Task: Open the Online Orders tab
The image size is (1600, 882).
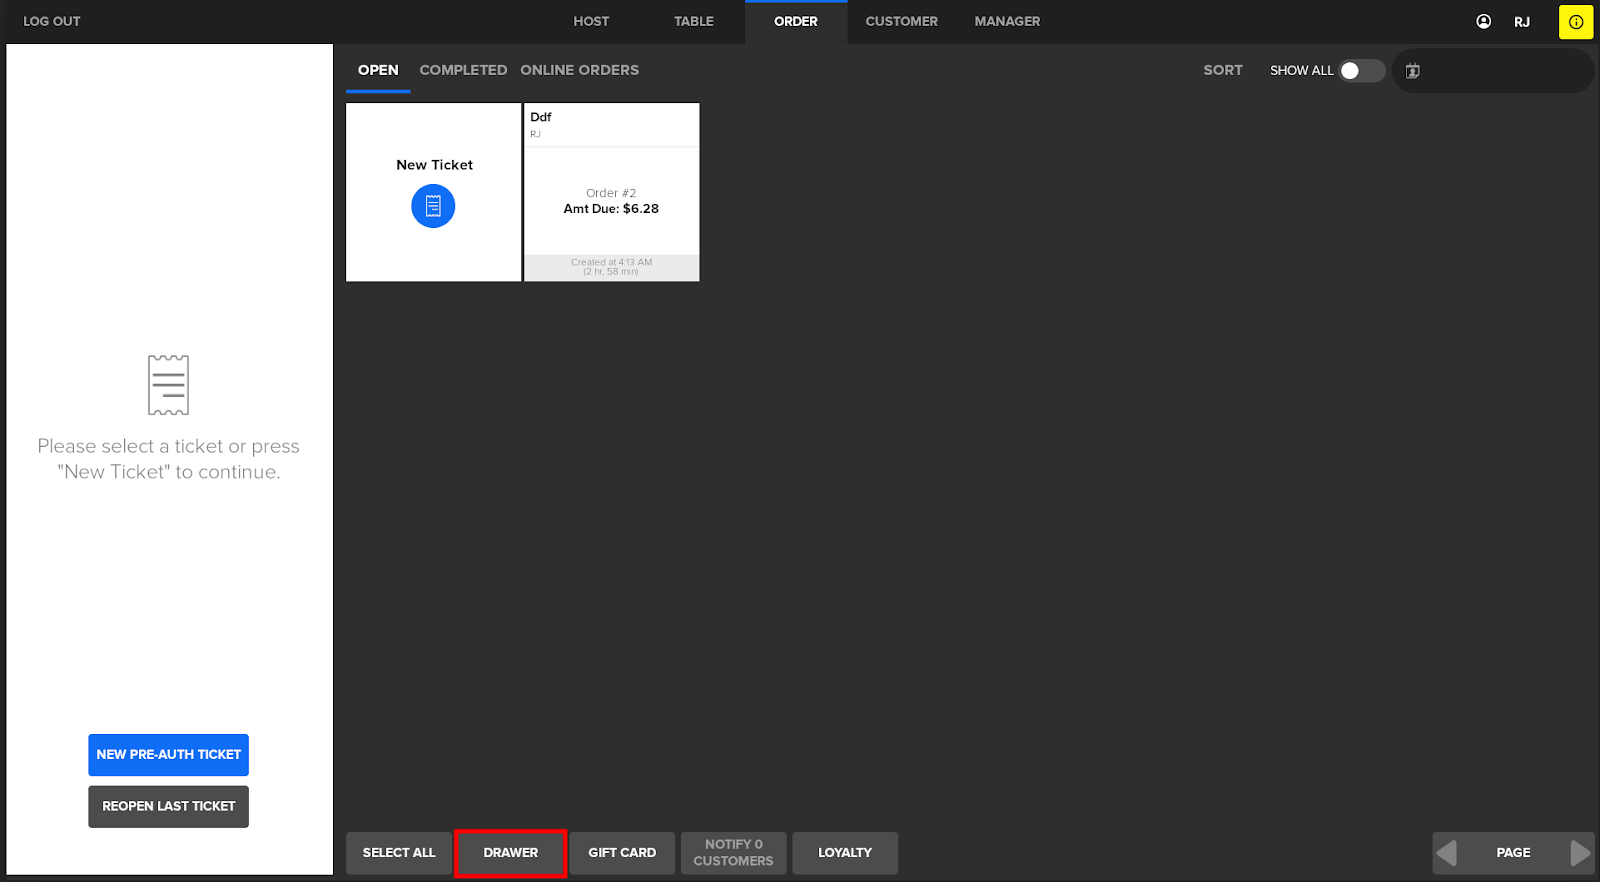Action: click(579, 70)
